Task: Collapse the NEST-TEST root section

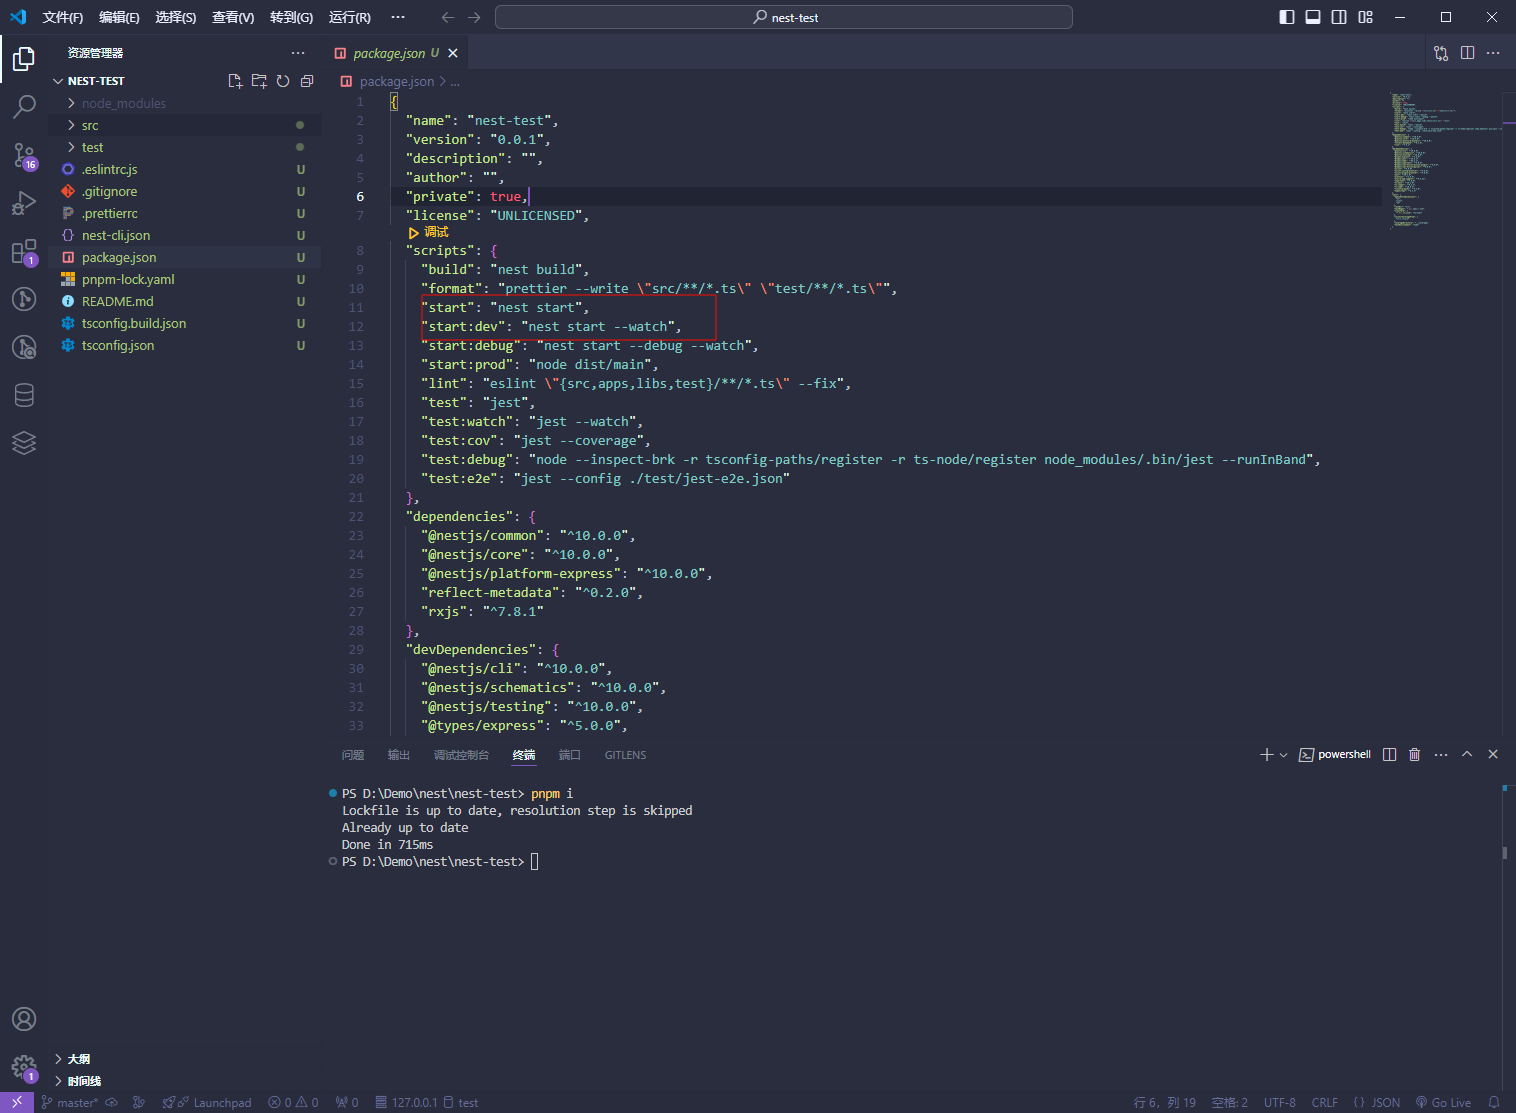Action: point(58,81)
